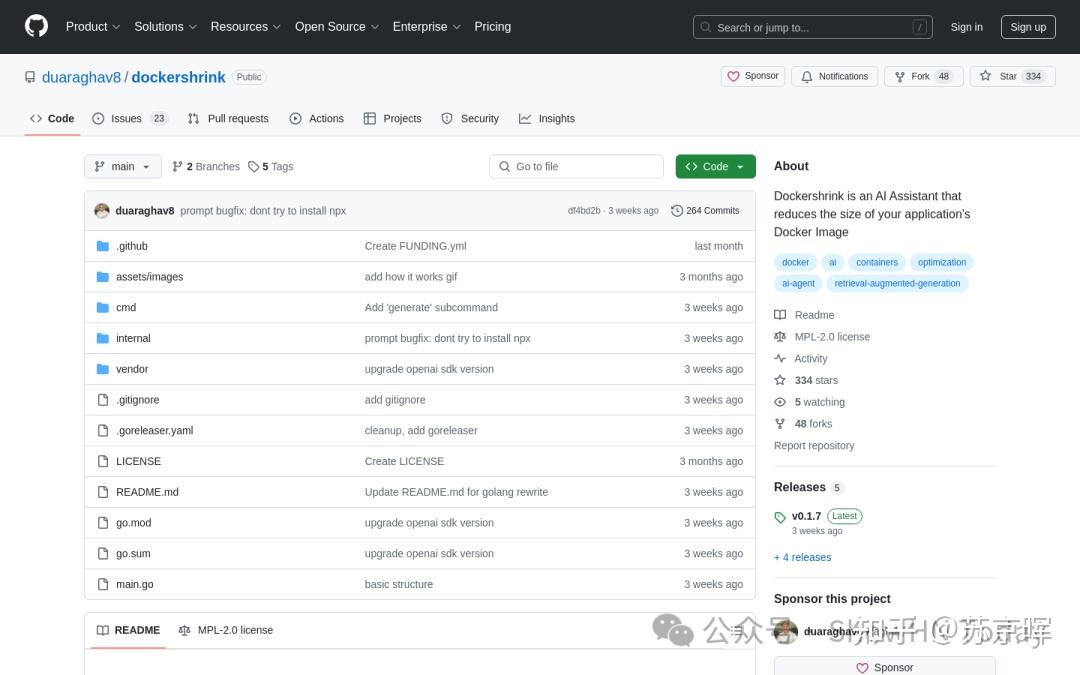
Task: Open the main branch selector dropdown
Action: point(122,166)
